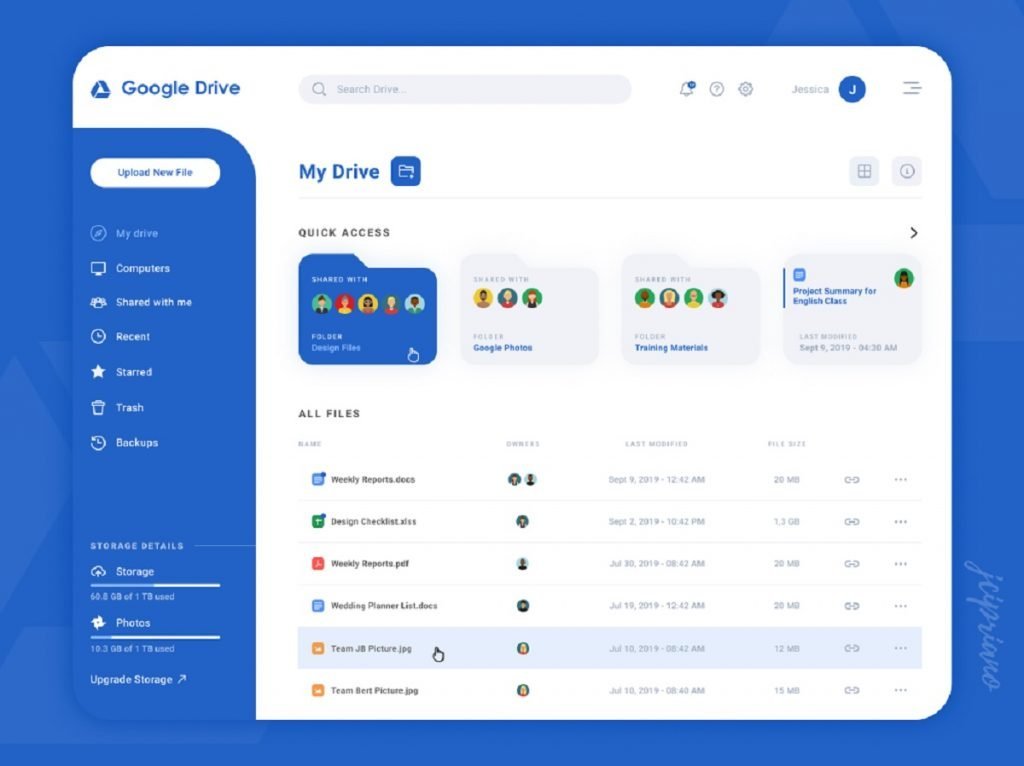The image size is (1024, 766).
Task: Open more options for Team JB Picture.jpg
Action: [x=901, y=648]
